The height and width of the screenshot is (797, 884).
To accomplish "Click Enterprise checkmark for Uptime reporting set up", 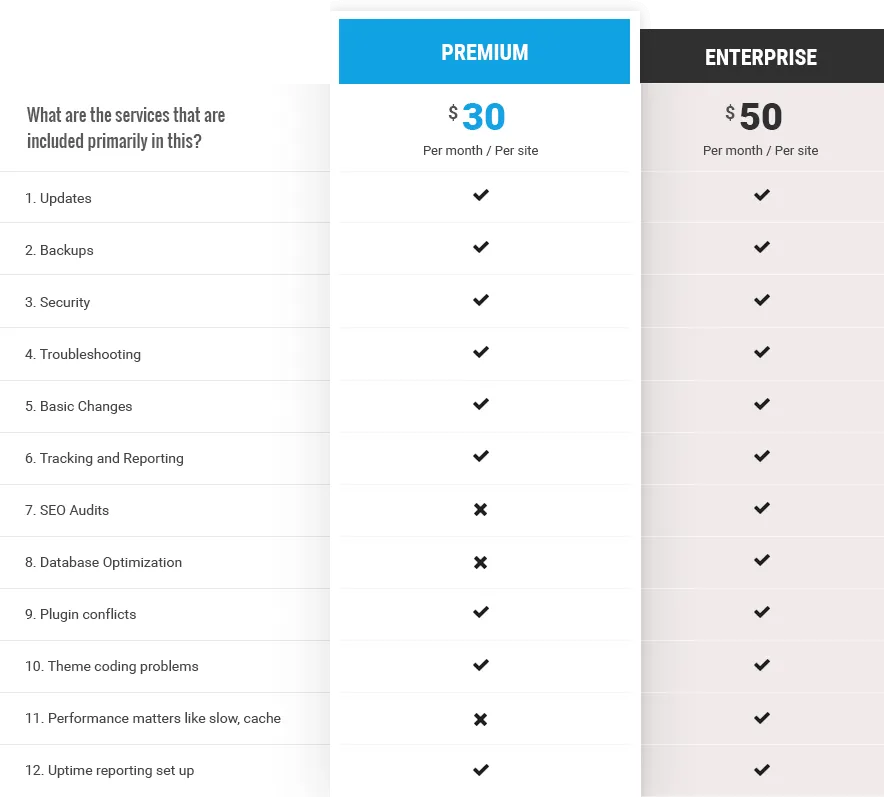I will pos(762,769).
